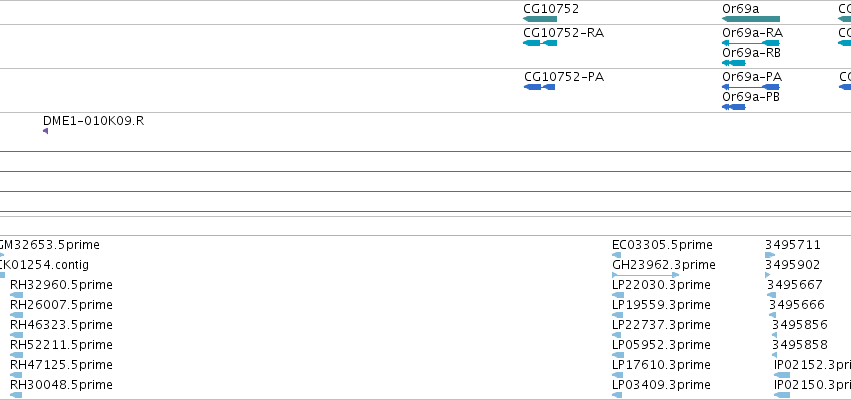851x400 pixels.
Task: Open the 3495858 feature label
Action: click(800, 345)
